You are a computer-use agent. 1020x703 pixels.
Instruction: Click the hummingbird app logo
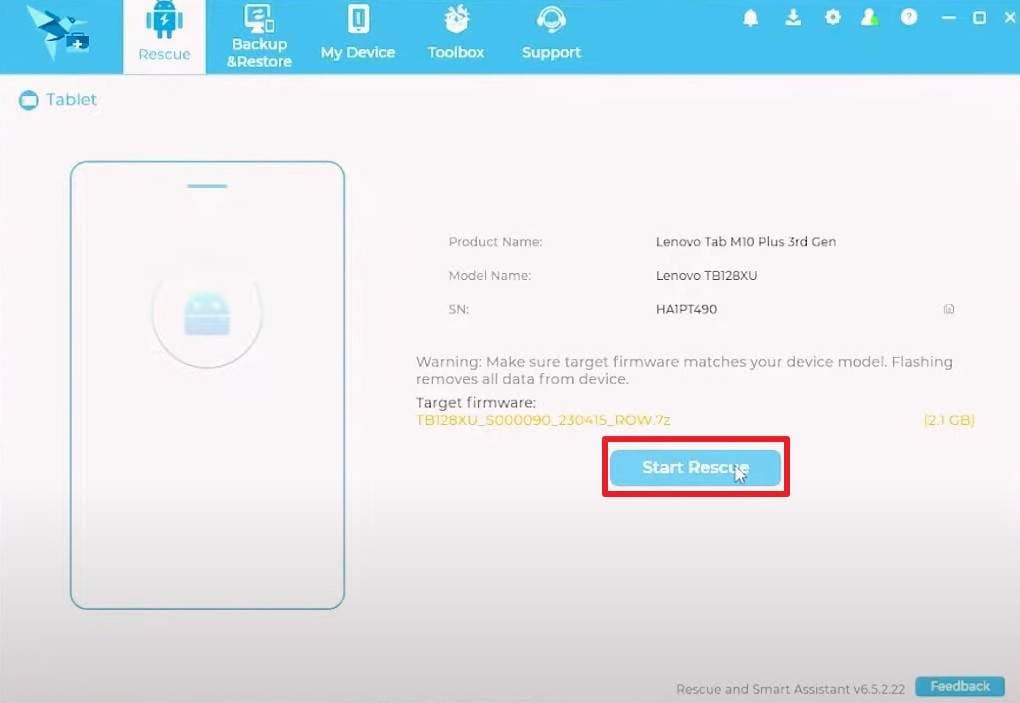click(58, 32)
